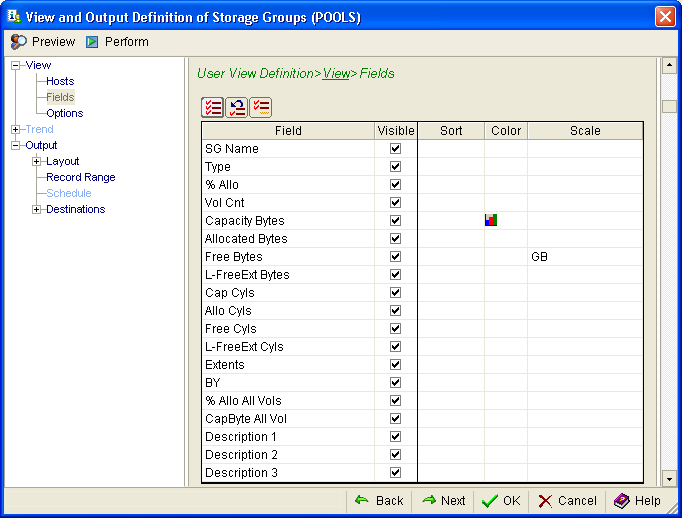Select Record Range in the tree
The image size is (682, 518).
coord(80,177)
